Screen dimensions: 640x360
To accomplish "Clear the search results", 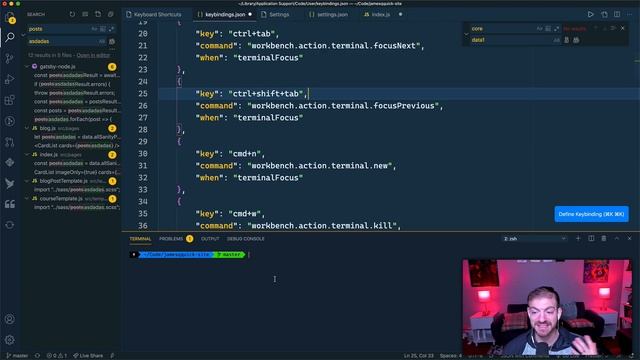I will point(85,14).
